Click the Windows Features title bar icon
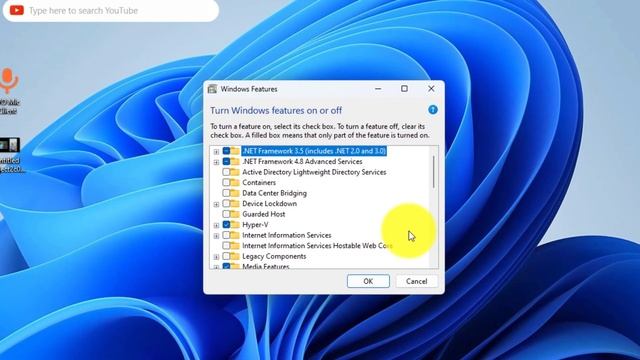The height and width of the screenshot is (360, 640). click(x=212, y=89)
